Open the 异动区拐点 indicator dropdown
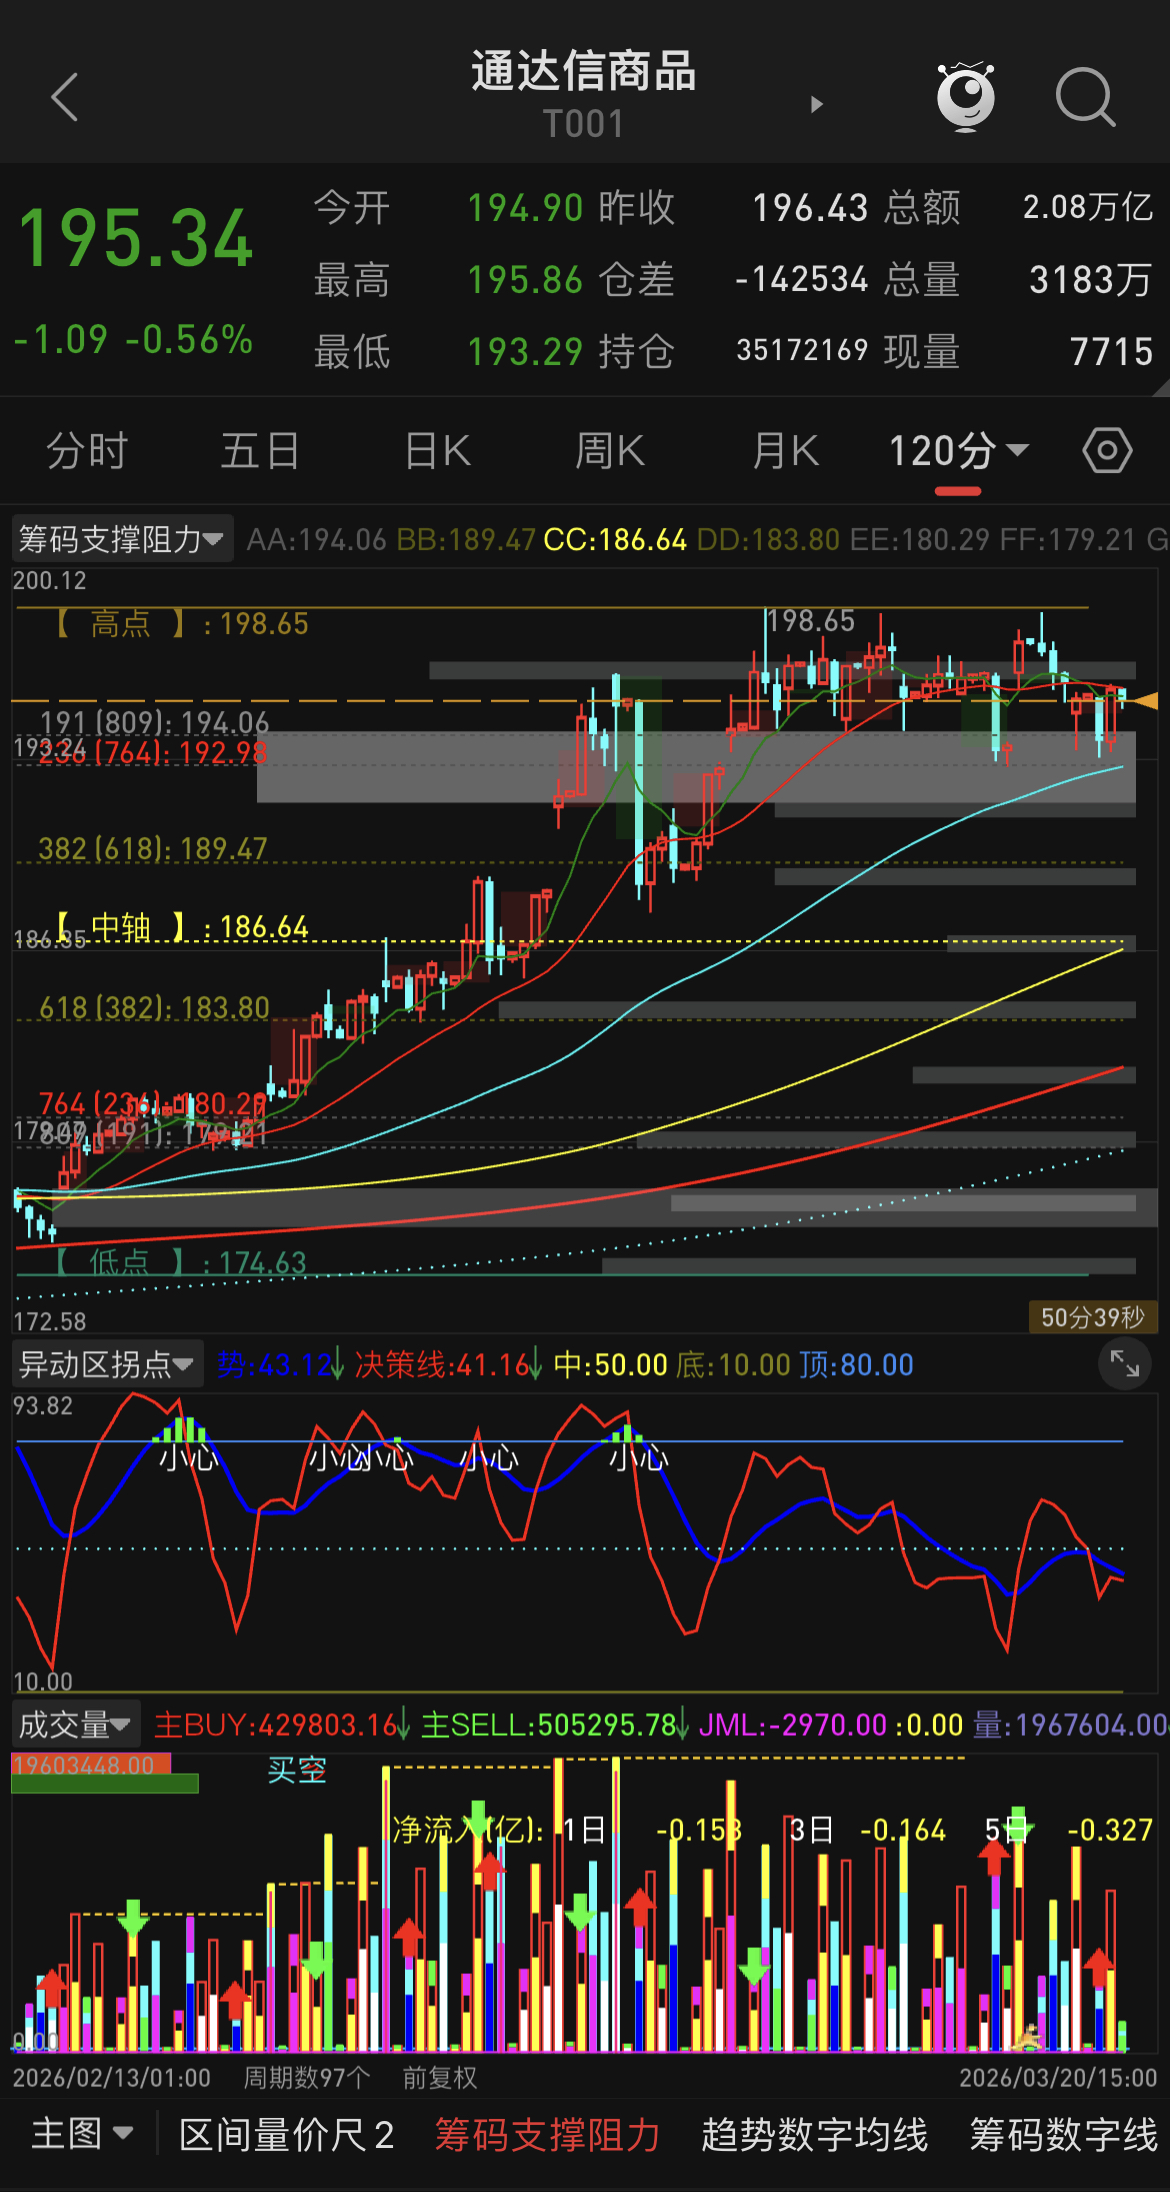This screenshot has height=2192, width=1170. coord(107,1365)
